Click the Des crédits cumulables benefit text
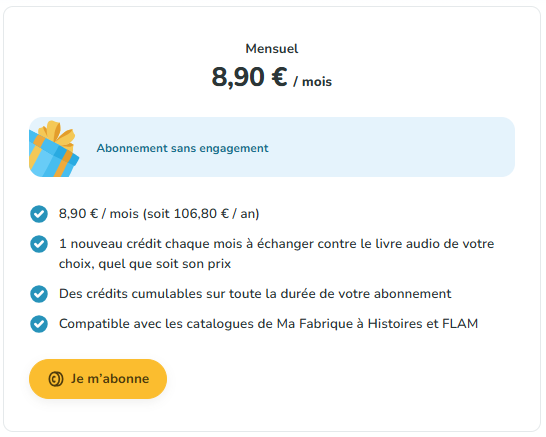The height and width of the screenshot is (437, 546). click(255, 294)
